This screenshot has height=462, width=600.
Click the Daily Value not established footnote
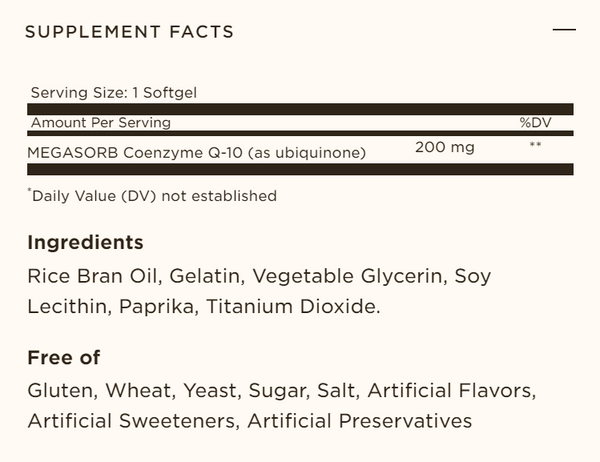pos(152,196)
